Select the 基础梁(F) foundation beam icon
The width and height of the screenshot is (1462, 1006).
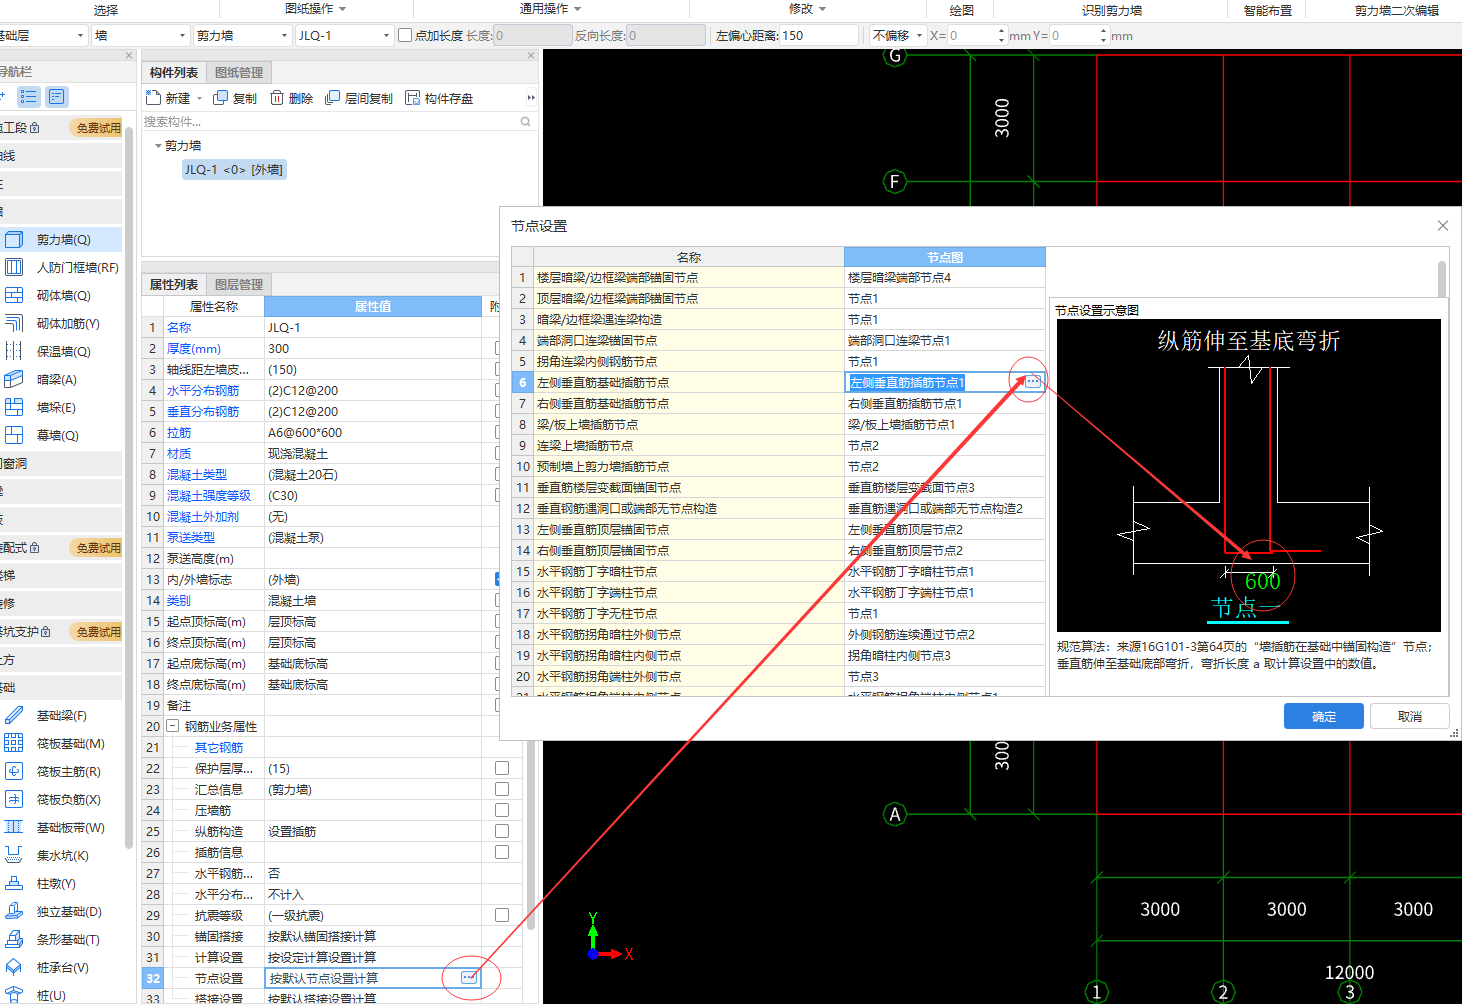pos(14,715)
